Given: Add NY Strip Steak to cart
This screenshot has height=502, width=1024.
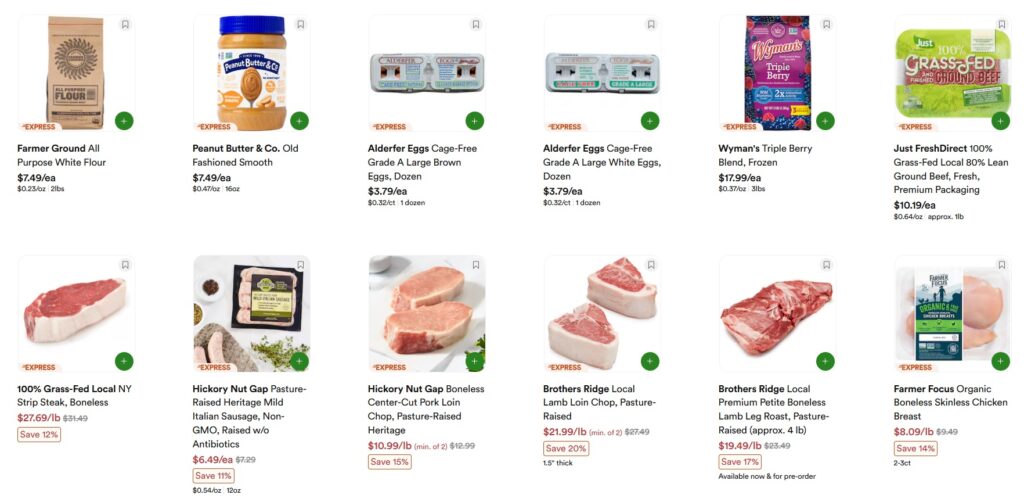Looking at the screenshot, I should pos(124,361).
